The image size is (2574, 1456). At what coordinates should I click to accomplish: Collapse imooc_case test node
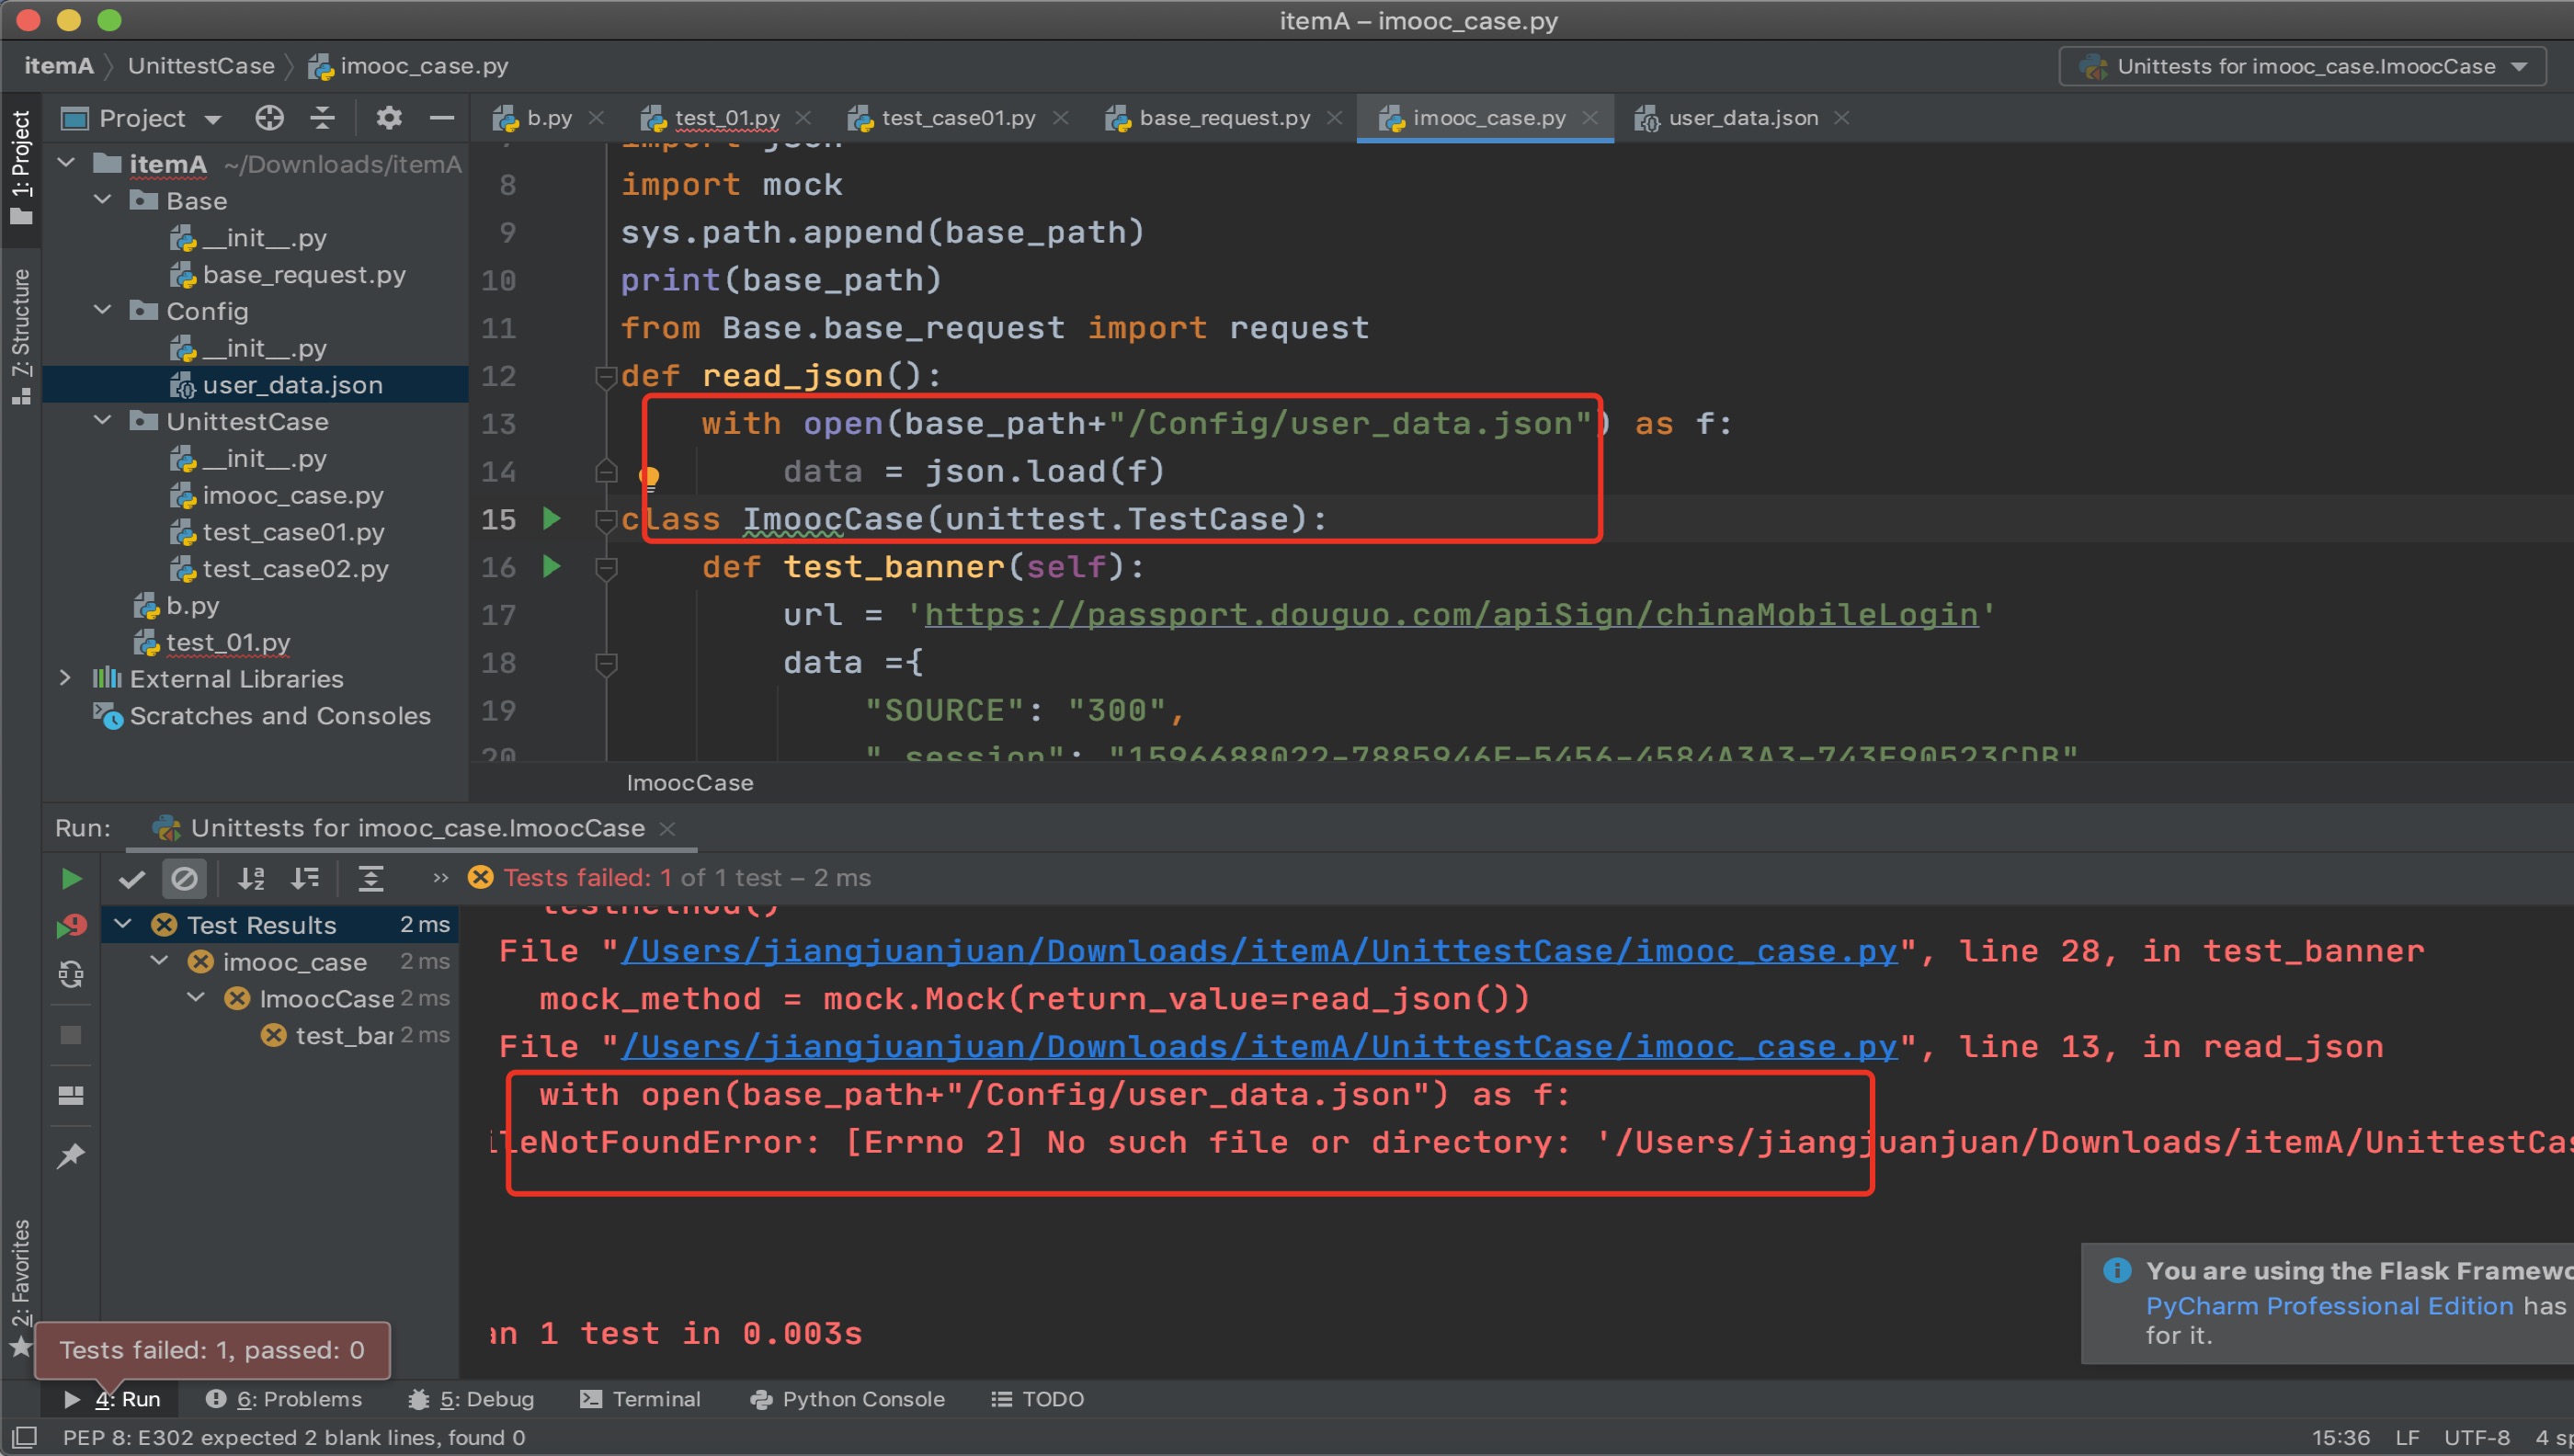[x=160, y=961]
